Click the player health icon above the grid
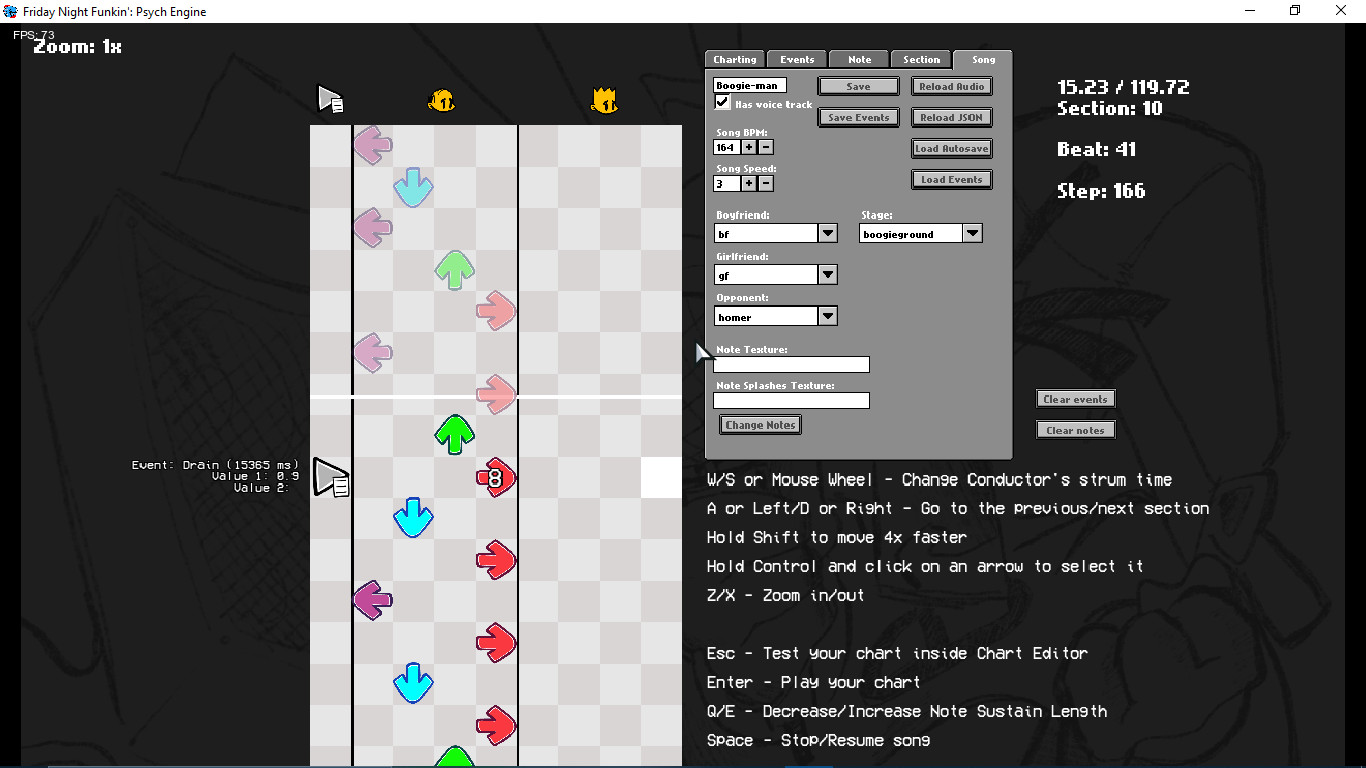The width and height of the screenshot is (1366, 768). pyautogui.click(x=604, y=100)
